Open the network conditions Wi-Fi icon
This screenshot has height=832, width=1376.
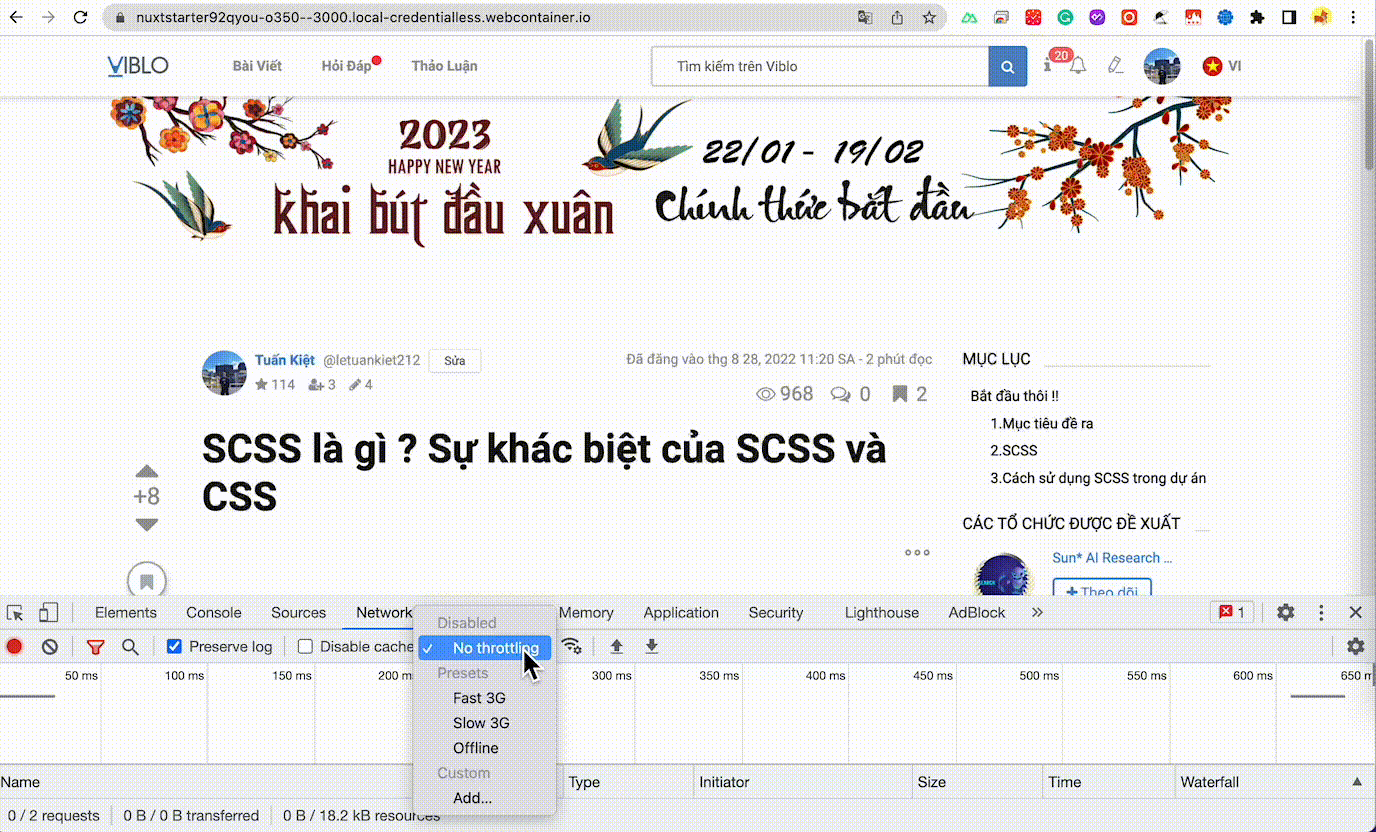click(572, 647)
